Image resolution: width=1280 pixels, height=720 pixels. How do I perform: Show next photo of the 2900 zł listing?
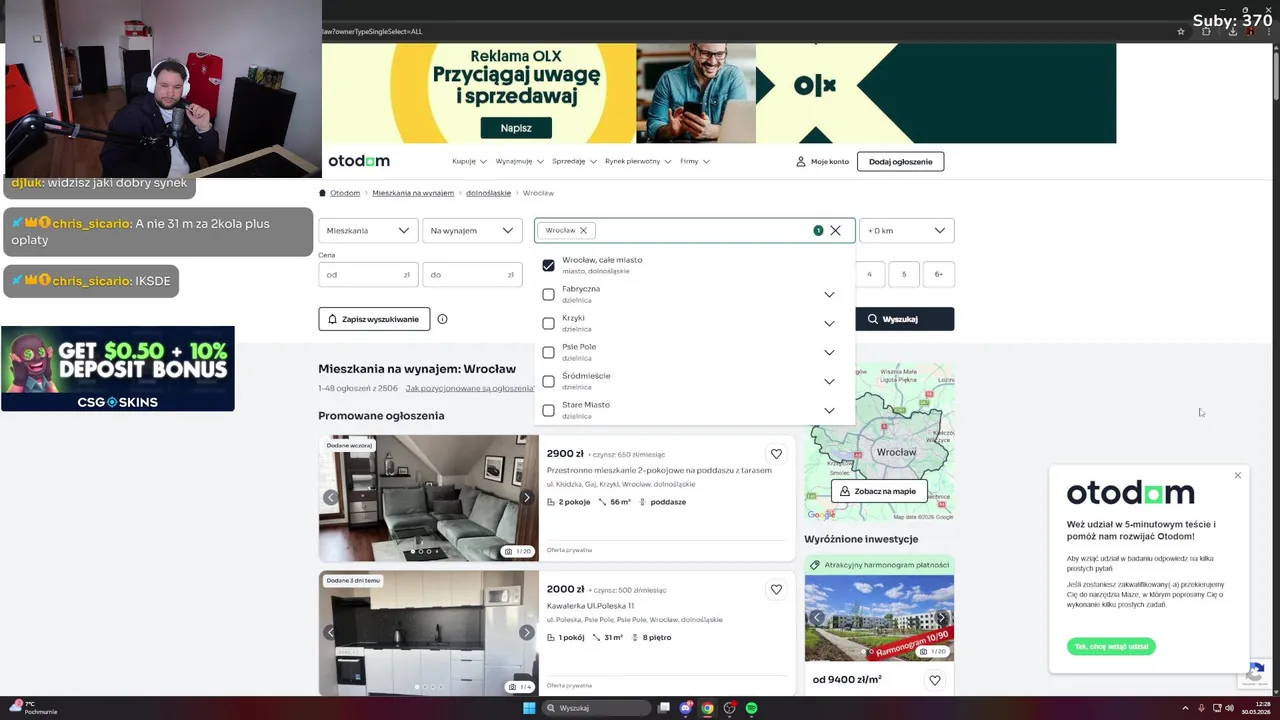pyautogui.click(x=526, y=497)
